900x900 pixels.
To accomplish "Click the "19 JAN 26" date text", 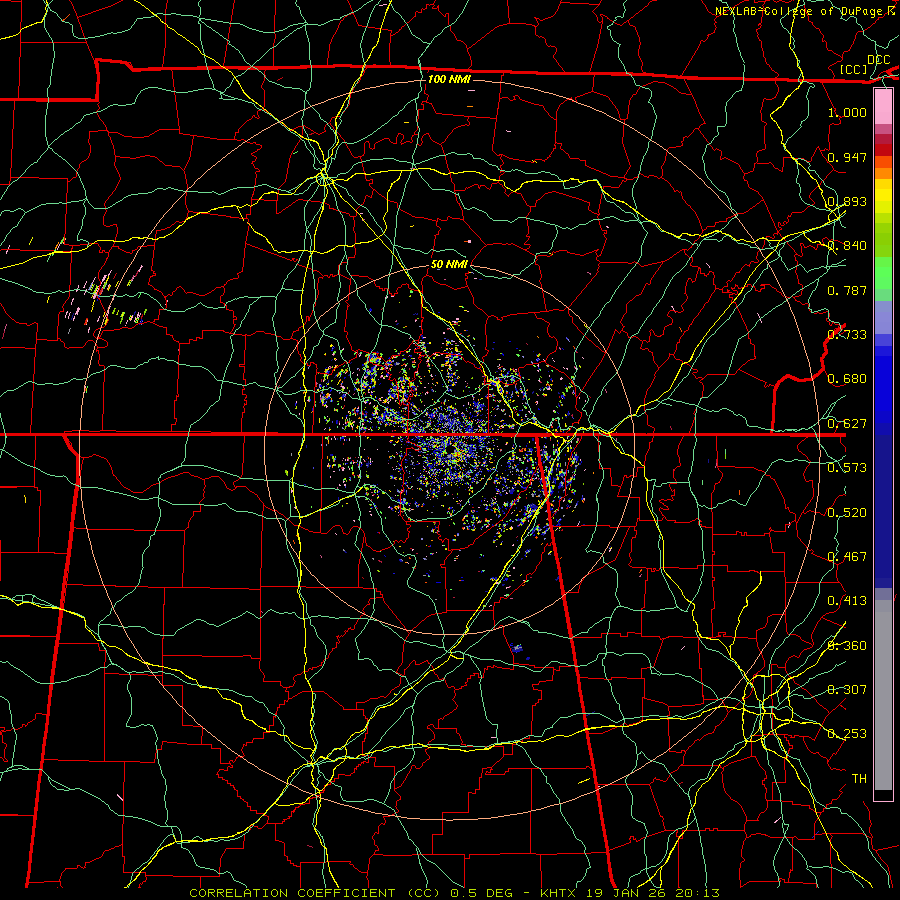I will [626, 893].
